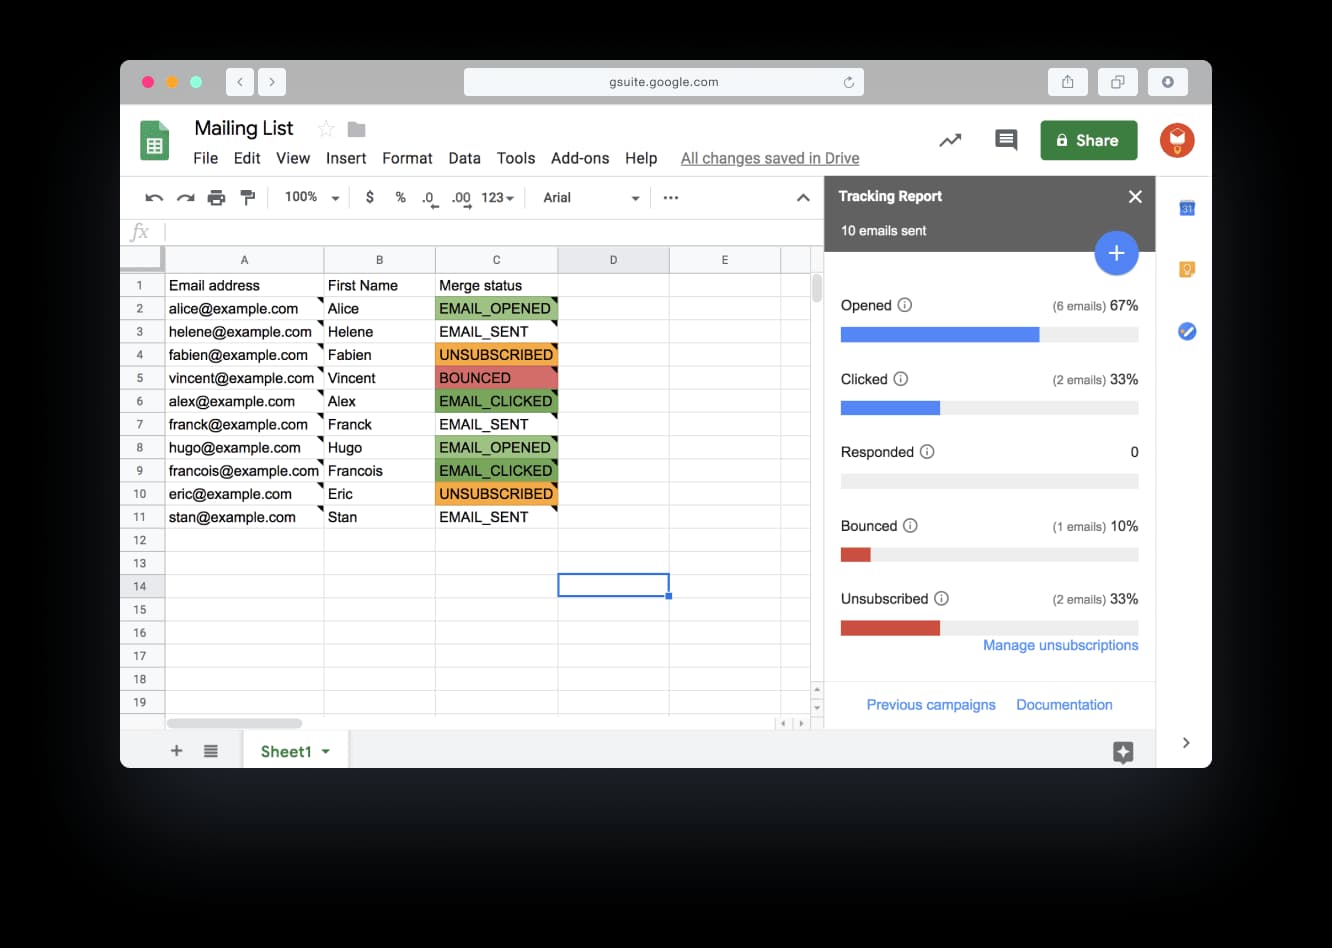
Task: Click info icon next to Opened
Action: click(x=905, y=305)
